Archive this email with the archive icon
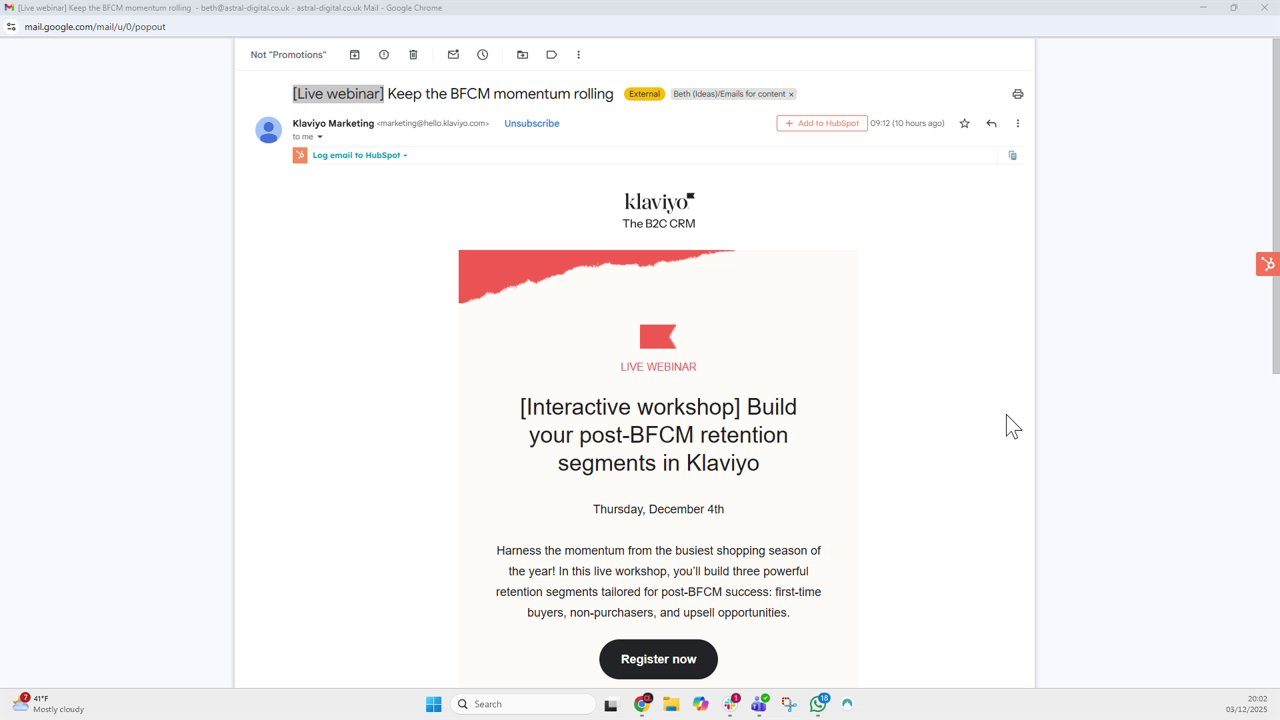1280x720 pixels. click(x=354, y=55)
